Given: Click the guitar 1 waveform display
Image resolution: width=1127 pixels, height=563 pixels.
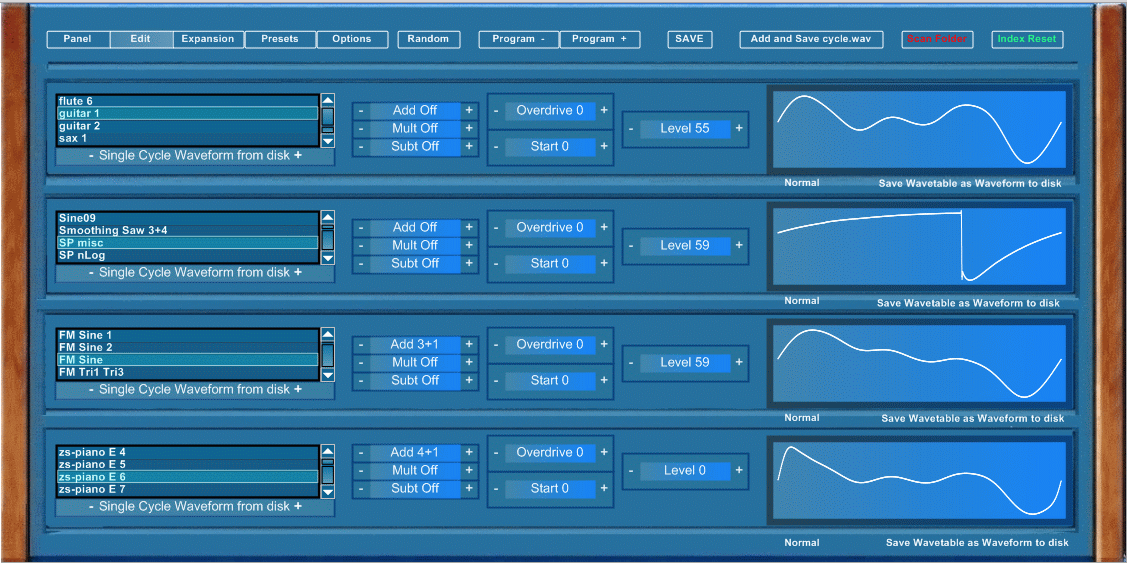Looking at the screenshot, I should coord(919,129).
